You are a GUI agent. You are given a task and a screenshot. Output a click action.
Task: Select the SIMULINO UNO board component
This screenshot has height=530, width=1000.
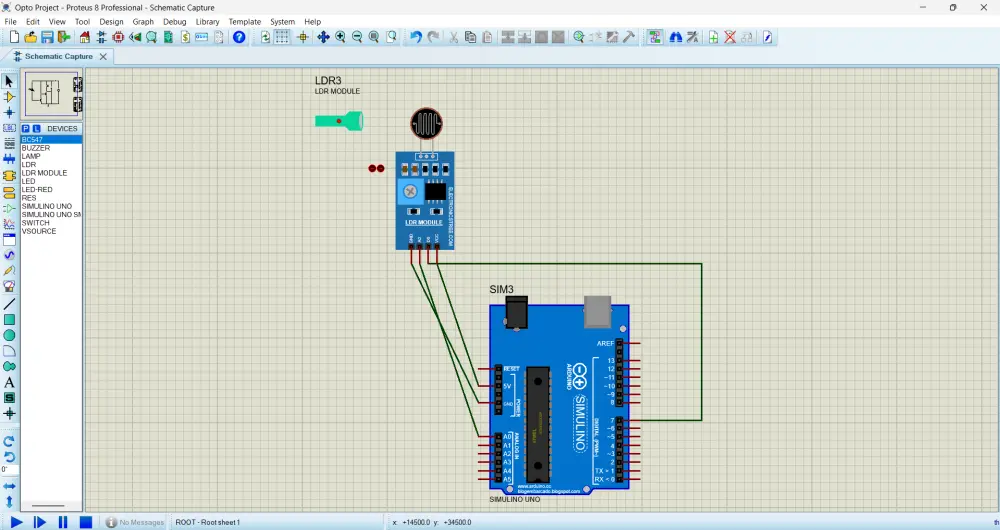tap(559, 397)
